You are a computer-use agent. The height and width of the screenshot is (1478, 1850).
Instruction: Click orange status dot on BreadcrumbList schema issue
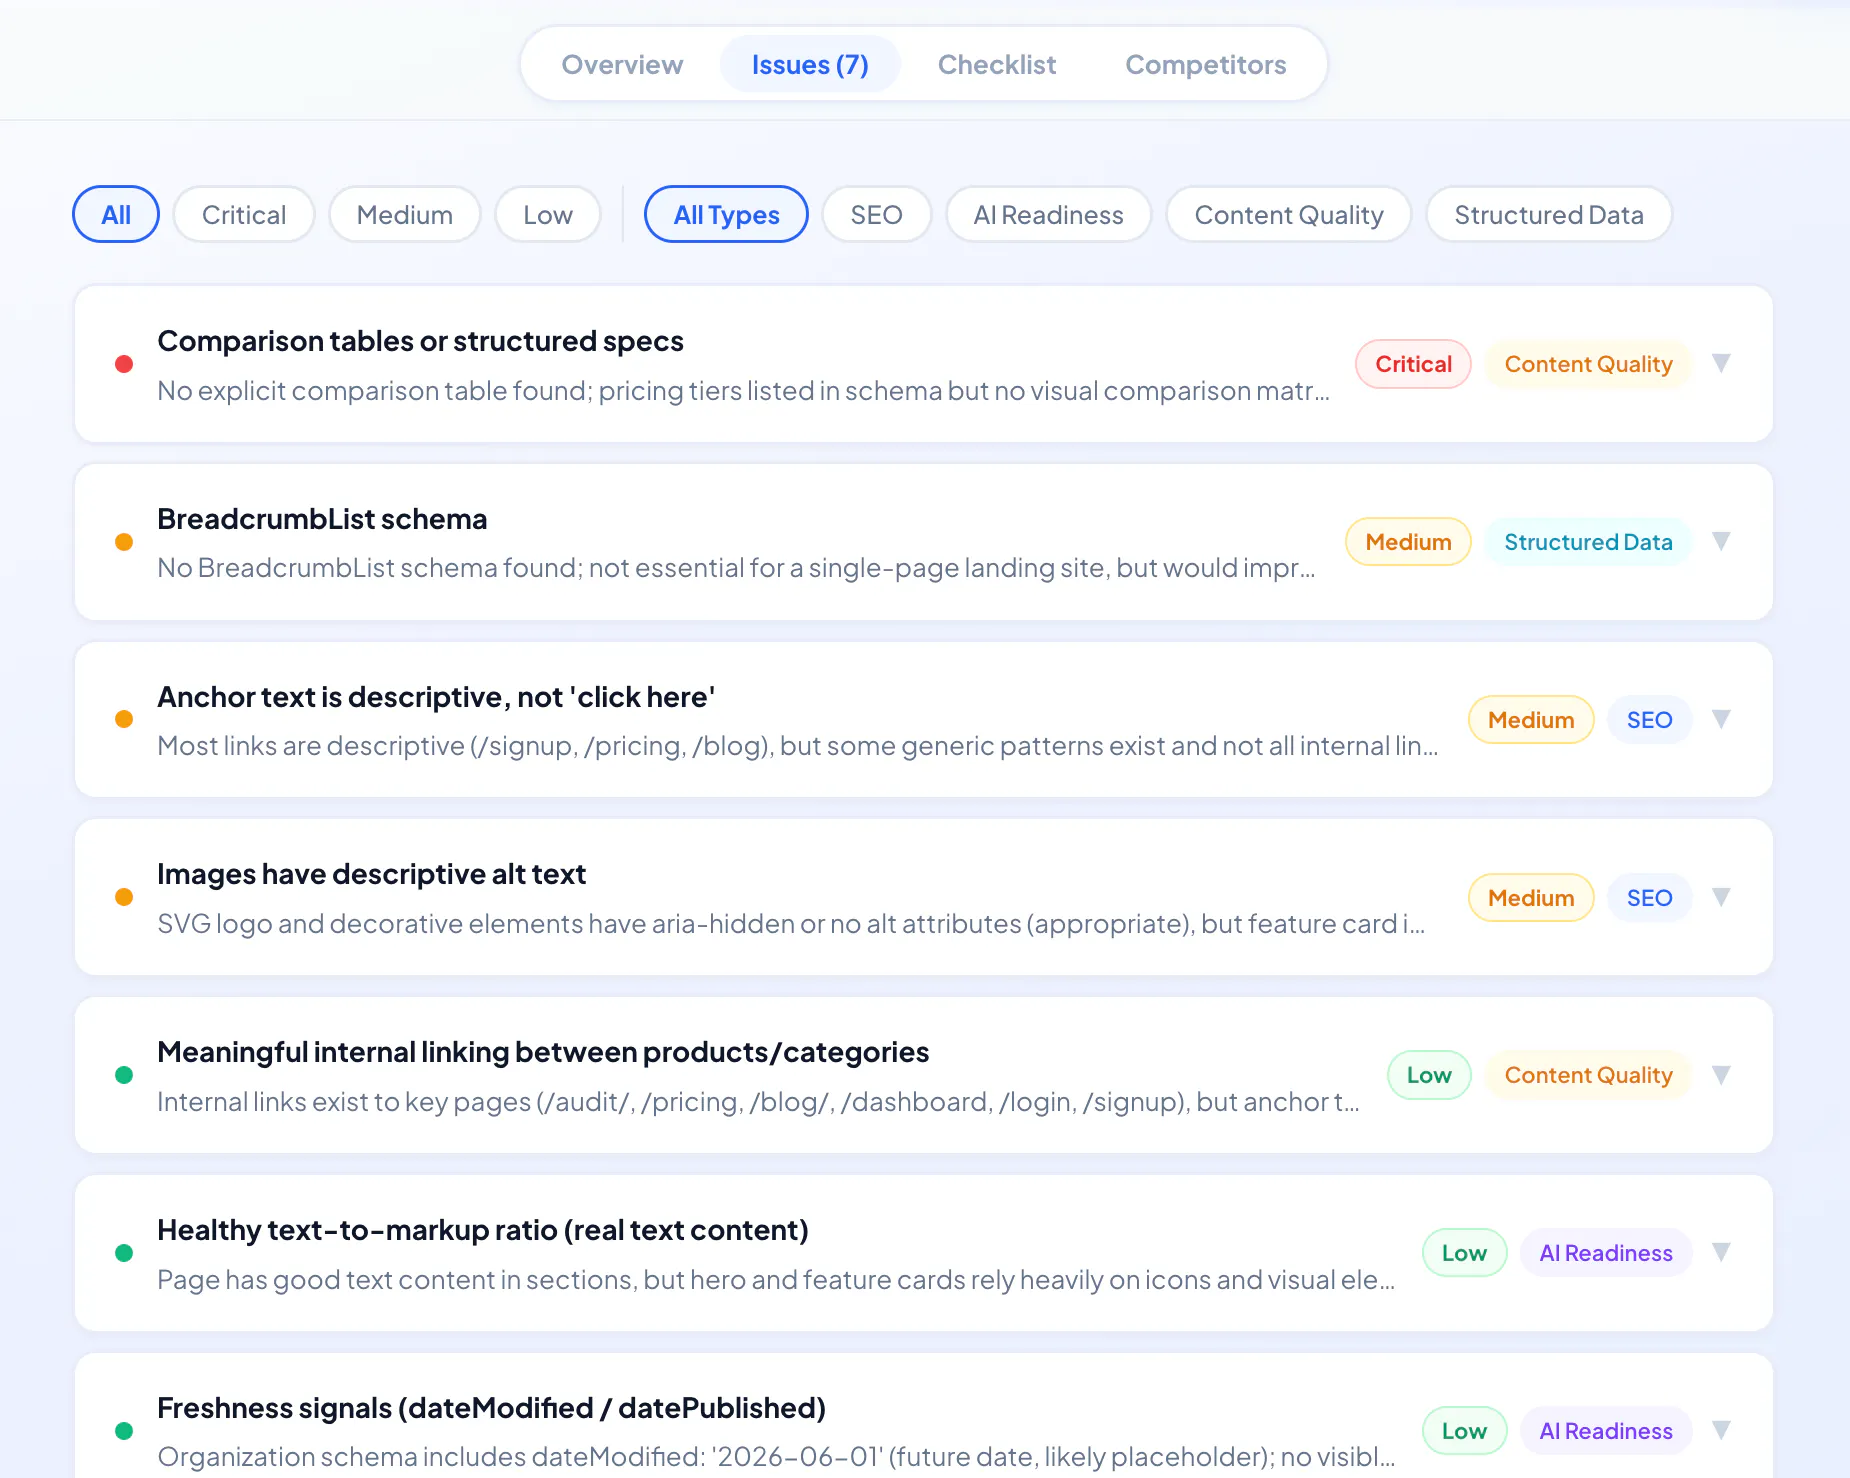(x=124, y=542)
